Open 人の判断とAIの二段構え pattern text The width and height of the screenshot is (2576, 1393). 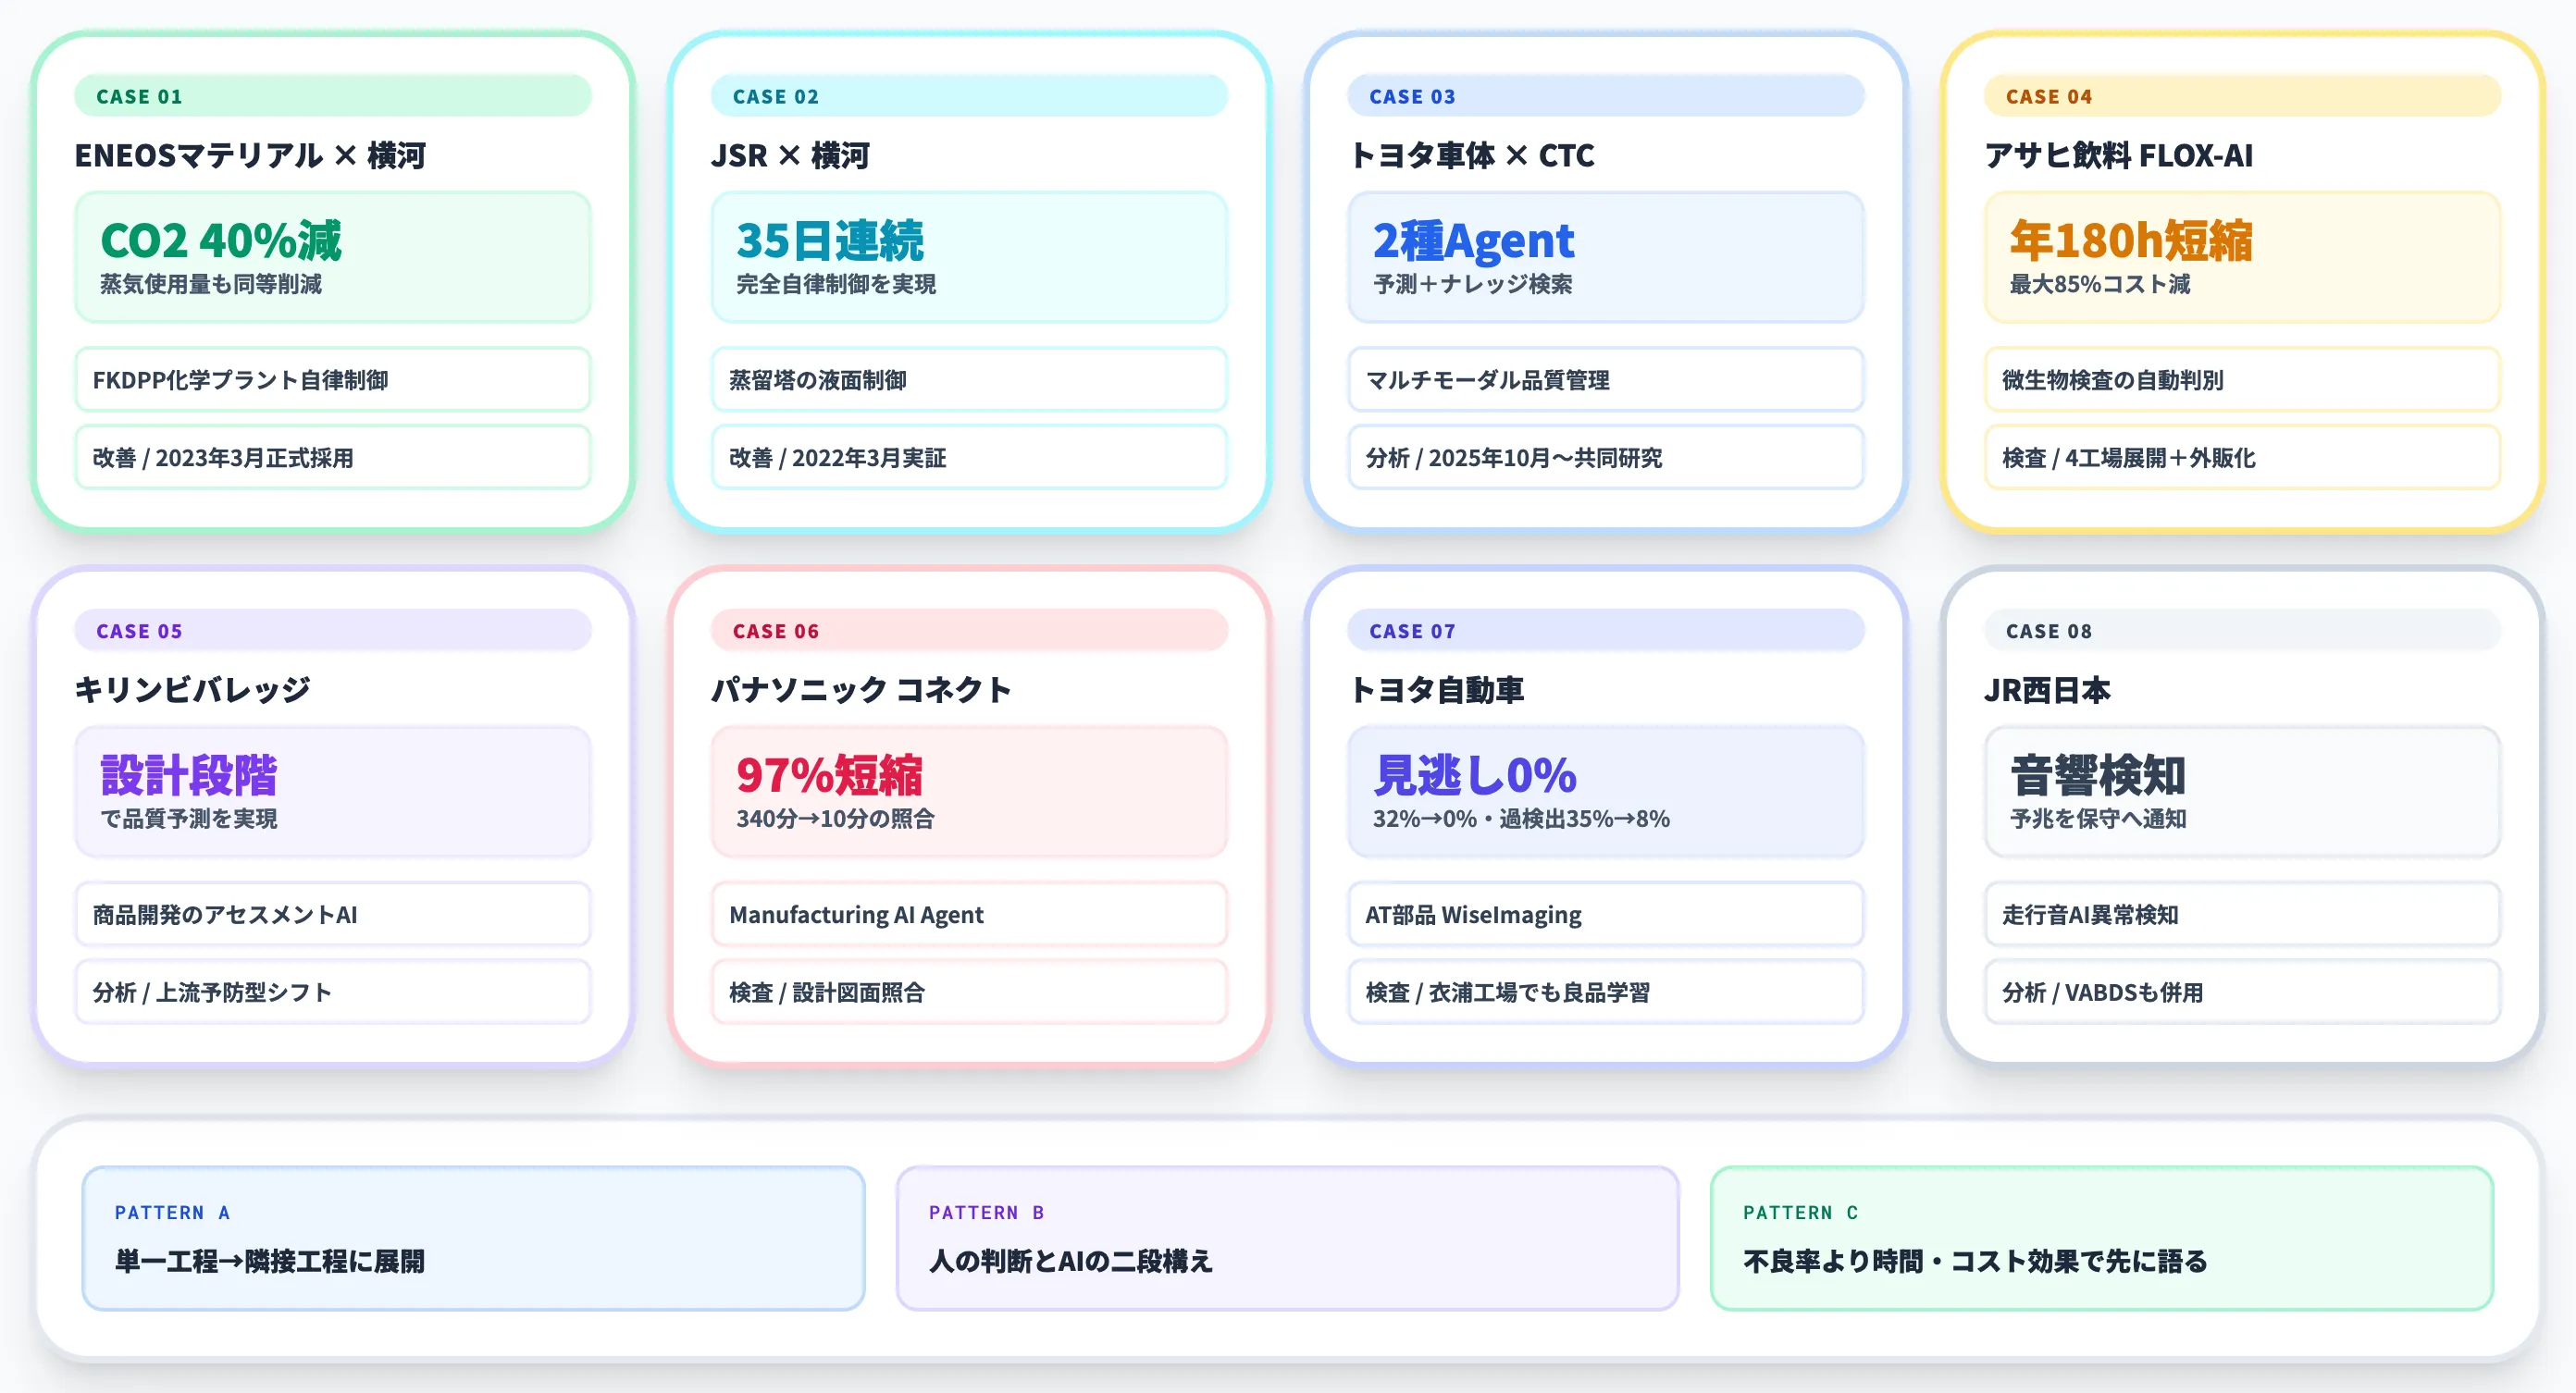click(x=1071, y=1261)
